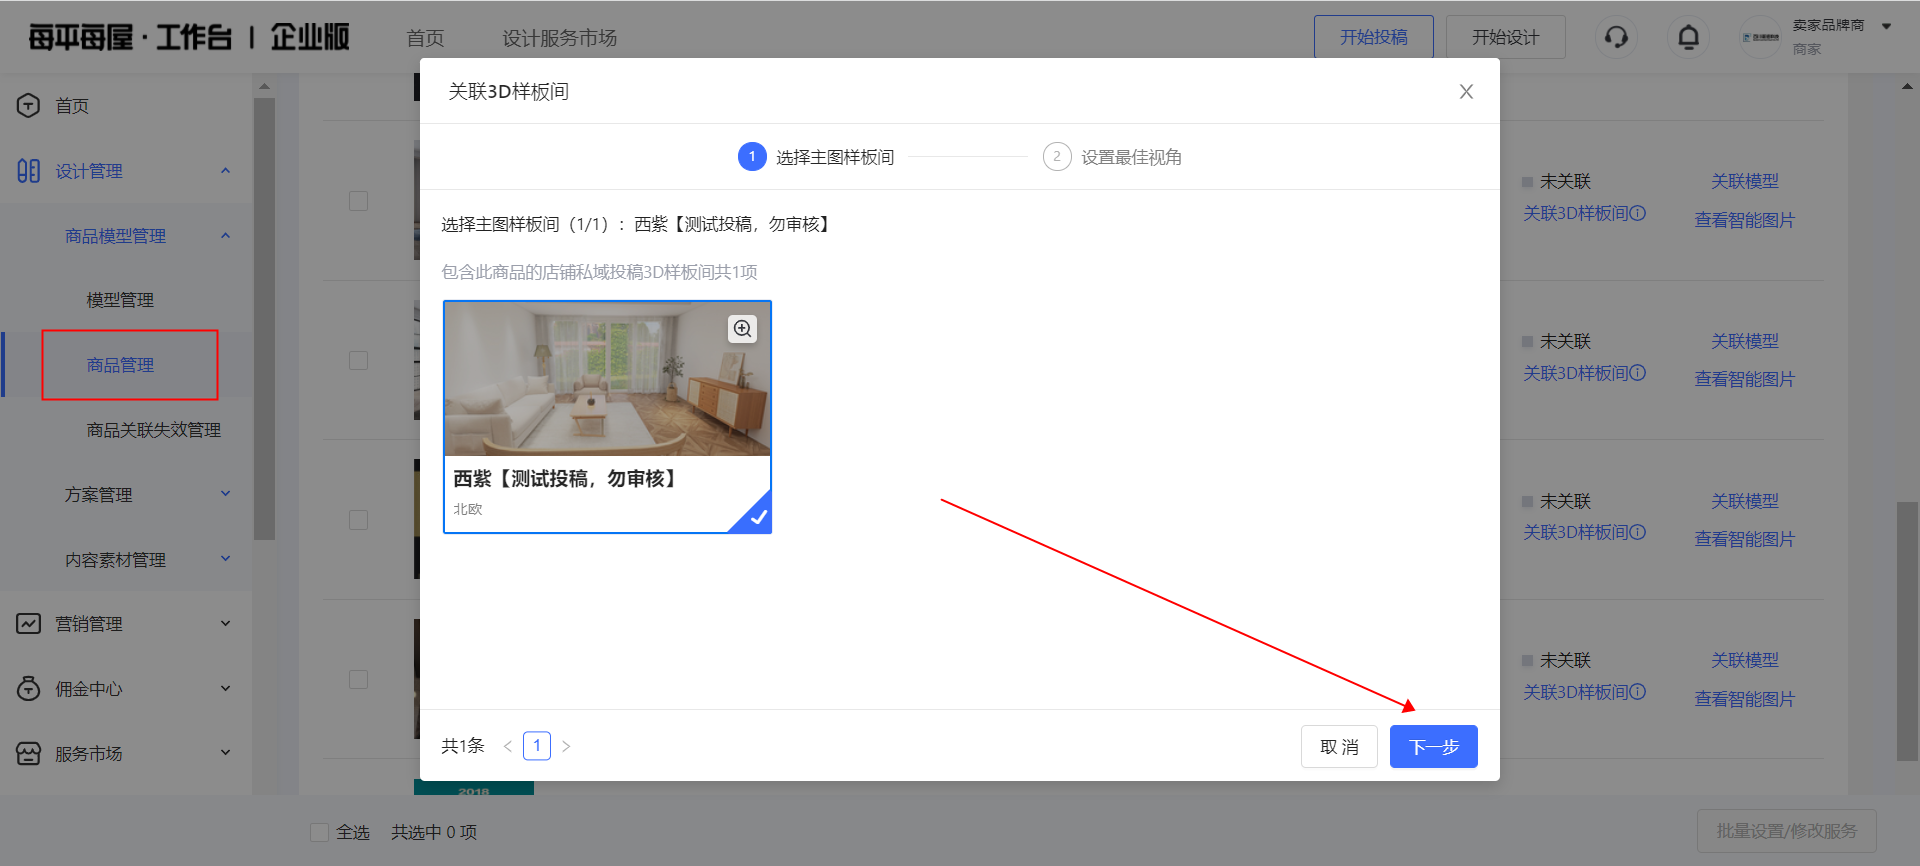Expand the 营销管理 section
The height and width of the screenshot is (866, 1920).
click(226, 624)
